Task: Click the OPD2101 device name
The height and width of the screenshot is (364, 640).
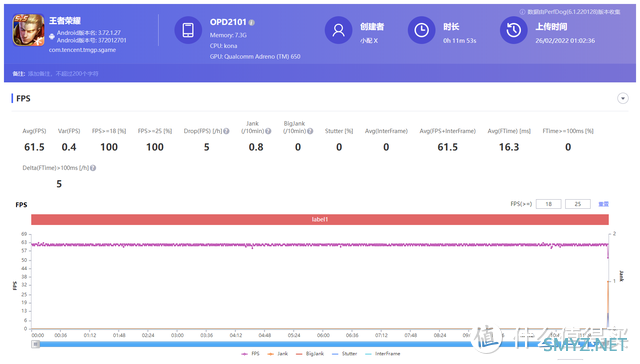Action: pos(228,22)
